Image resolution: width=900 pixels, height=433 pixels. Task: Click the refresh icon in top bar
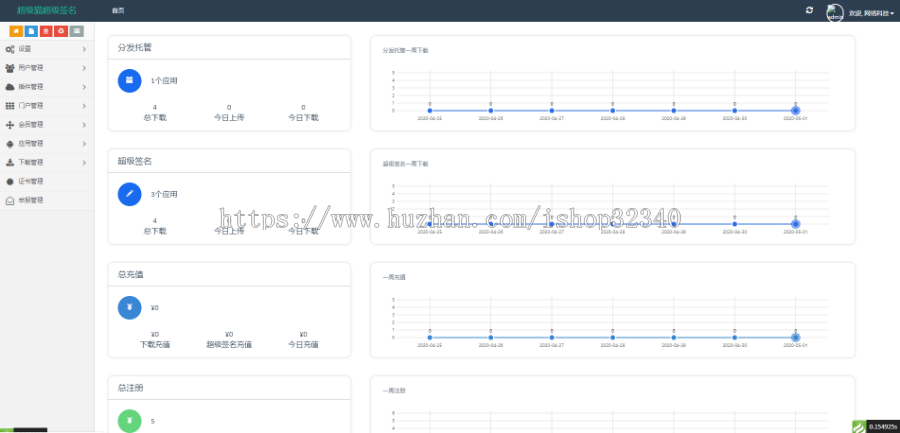809,10
